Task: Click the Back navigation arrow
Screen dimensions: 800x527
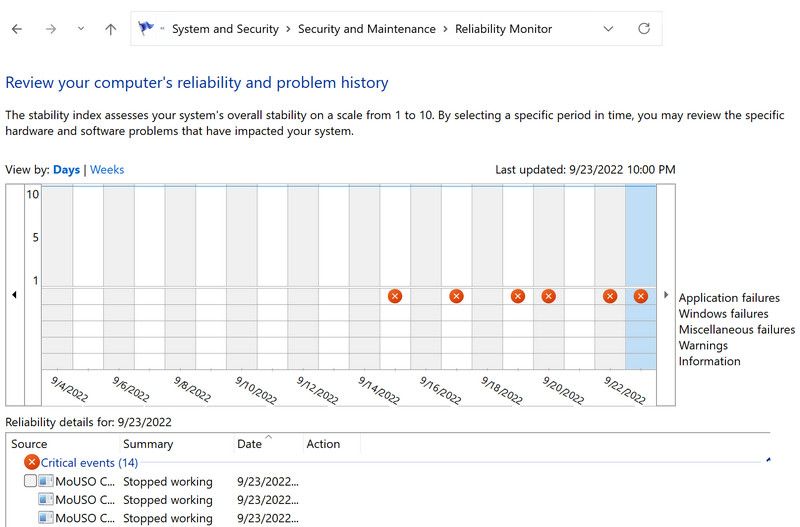Action: click(16, 29)
